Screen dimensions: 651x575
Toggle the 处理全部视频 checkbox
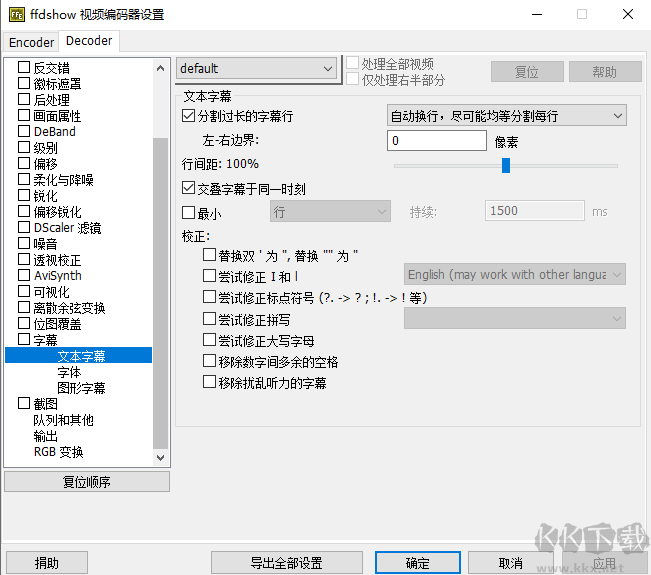pyautogui.click(x=352, y=63)
